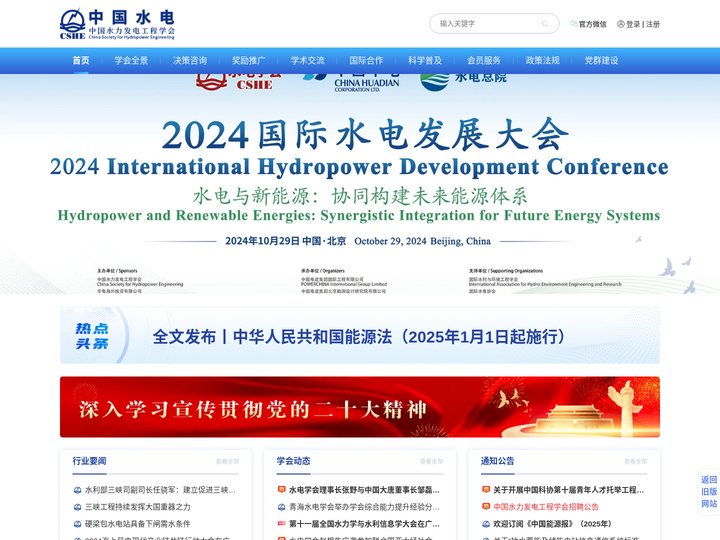Open notice 欢迎订阅《中国能源报》（2025年）
The image size is (720, 540).
click(552, 524)
